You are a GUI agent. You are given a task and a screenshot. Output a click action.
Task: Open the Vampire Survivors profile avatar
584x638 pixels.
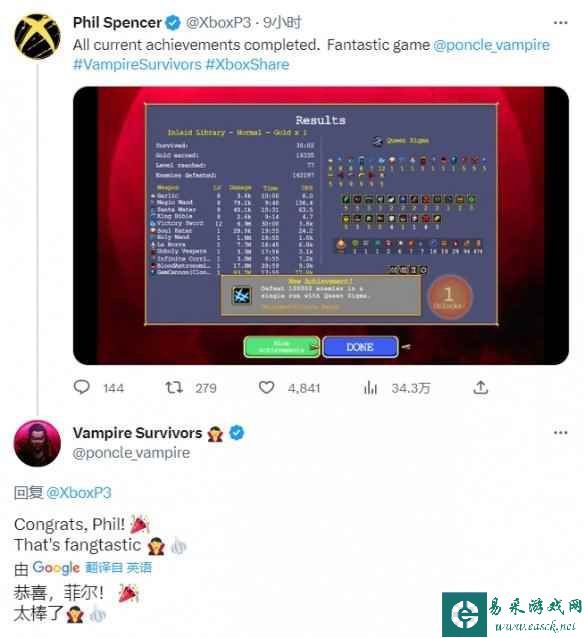(37, 444)
